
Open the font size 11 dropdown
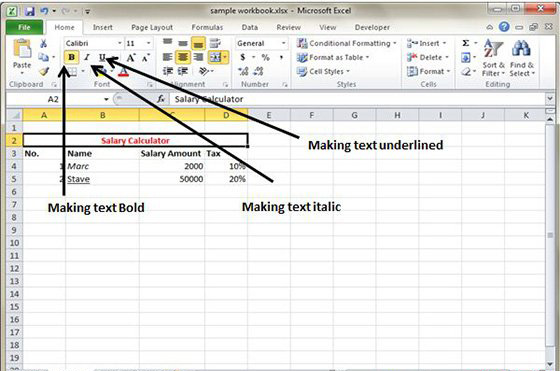[149, 43]
